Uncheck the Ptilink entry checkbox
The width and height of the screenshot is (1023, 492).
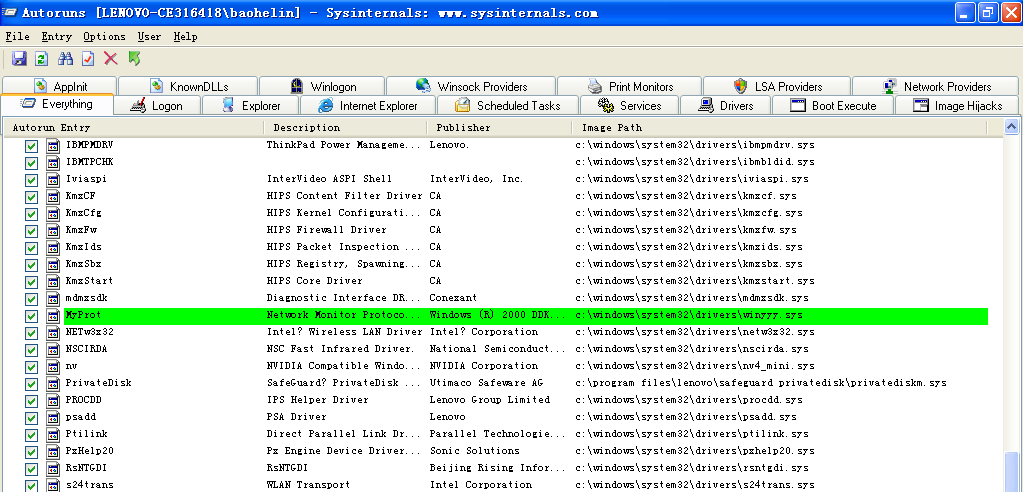(x=31, y=435)
